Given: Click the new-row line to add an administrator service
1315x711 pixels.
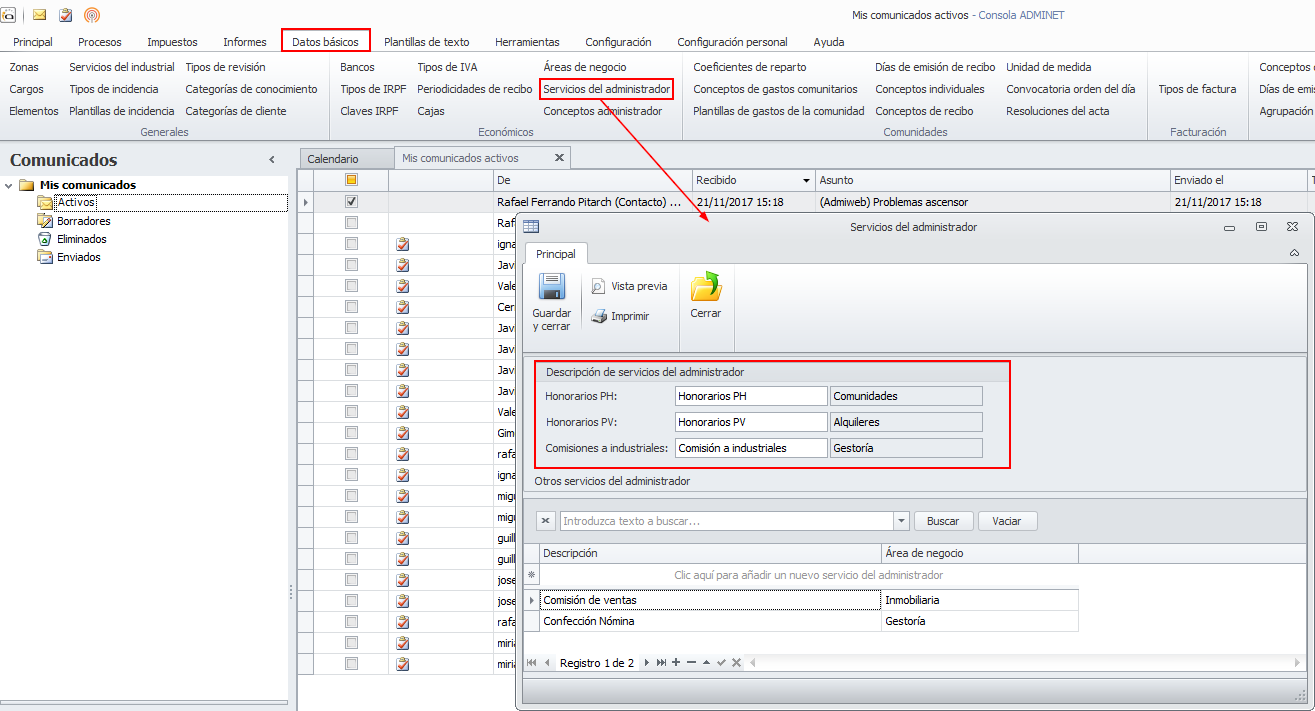Looking at the screenshot, I should (809, 575).
